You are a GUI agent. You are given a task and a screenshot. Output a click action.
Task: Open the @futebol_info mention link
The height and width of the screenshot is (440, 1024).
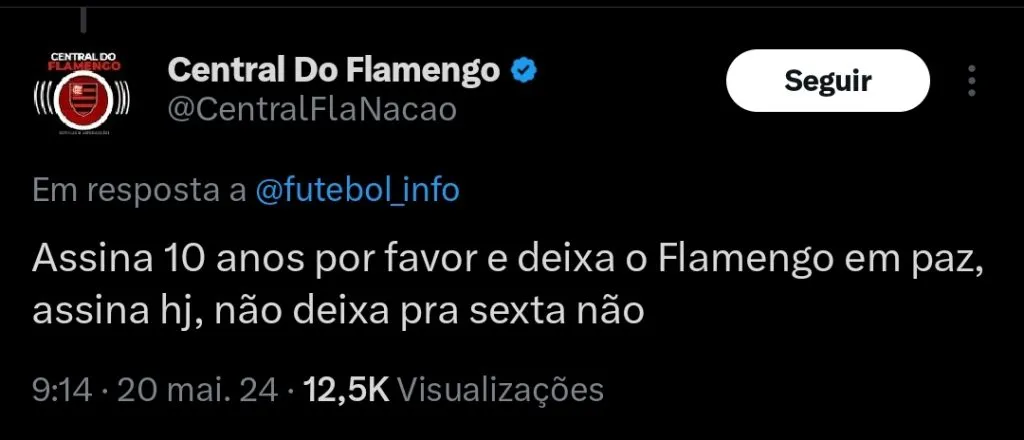pyautogui.click(x=357, y=190)
